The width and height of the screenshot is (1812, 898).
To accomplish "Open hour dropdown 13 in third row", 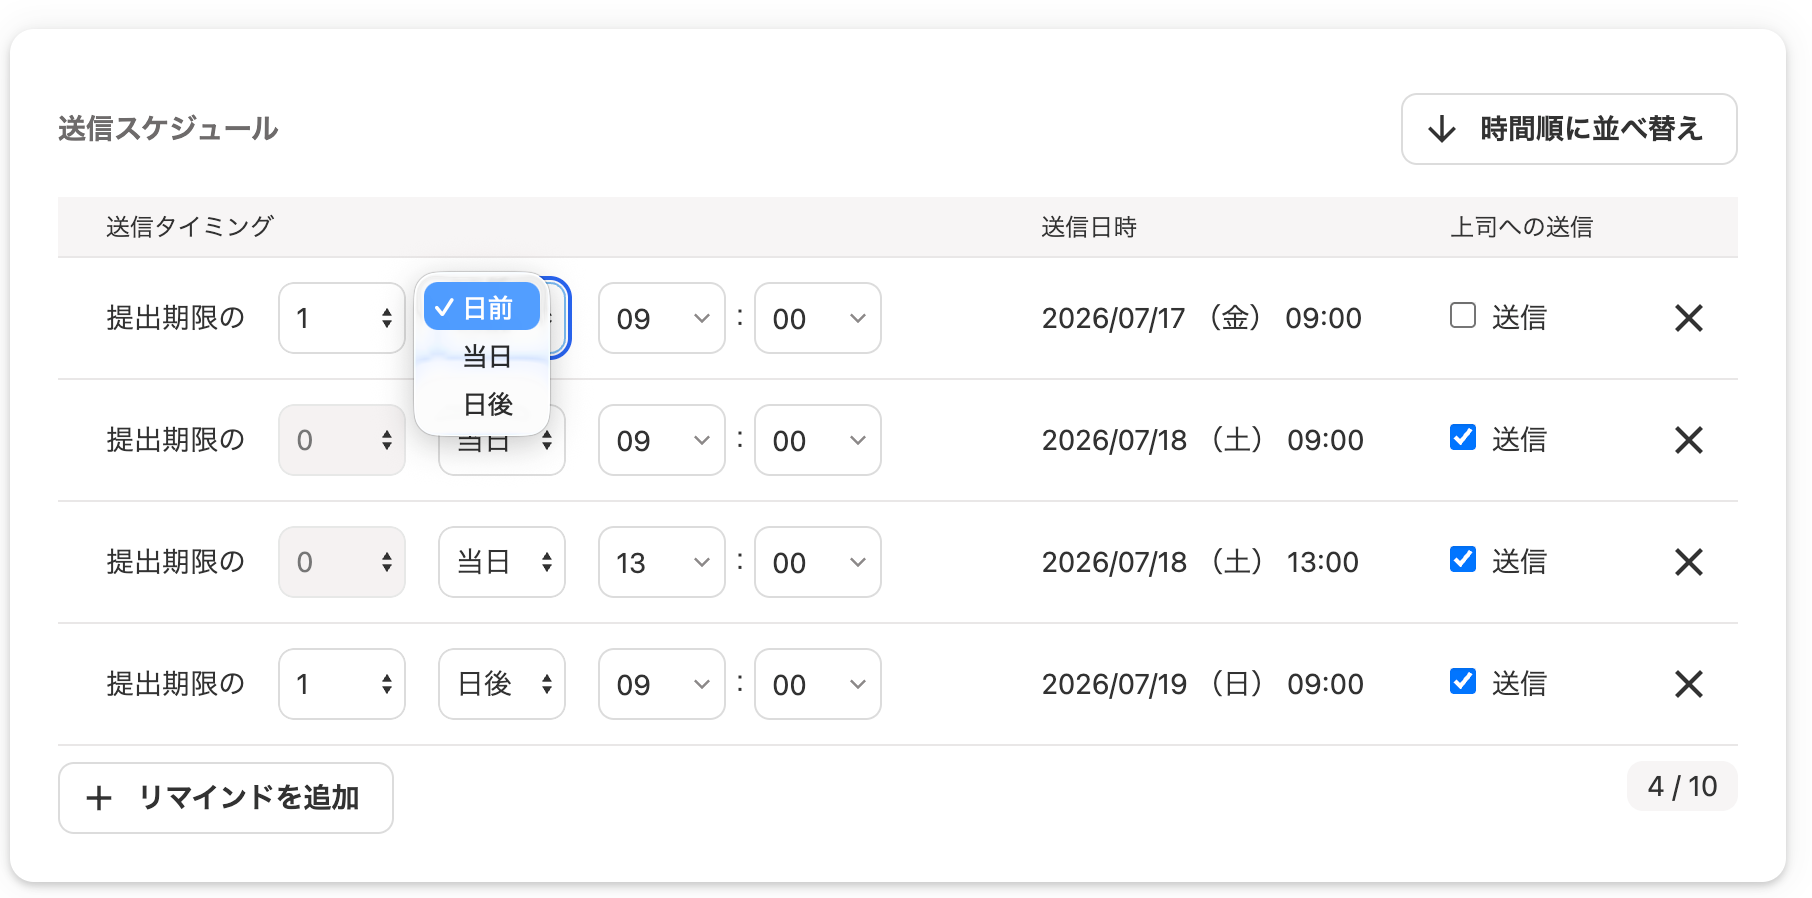I will coord(662,562).
